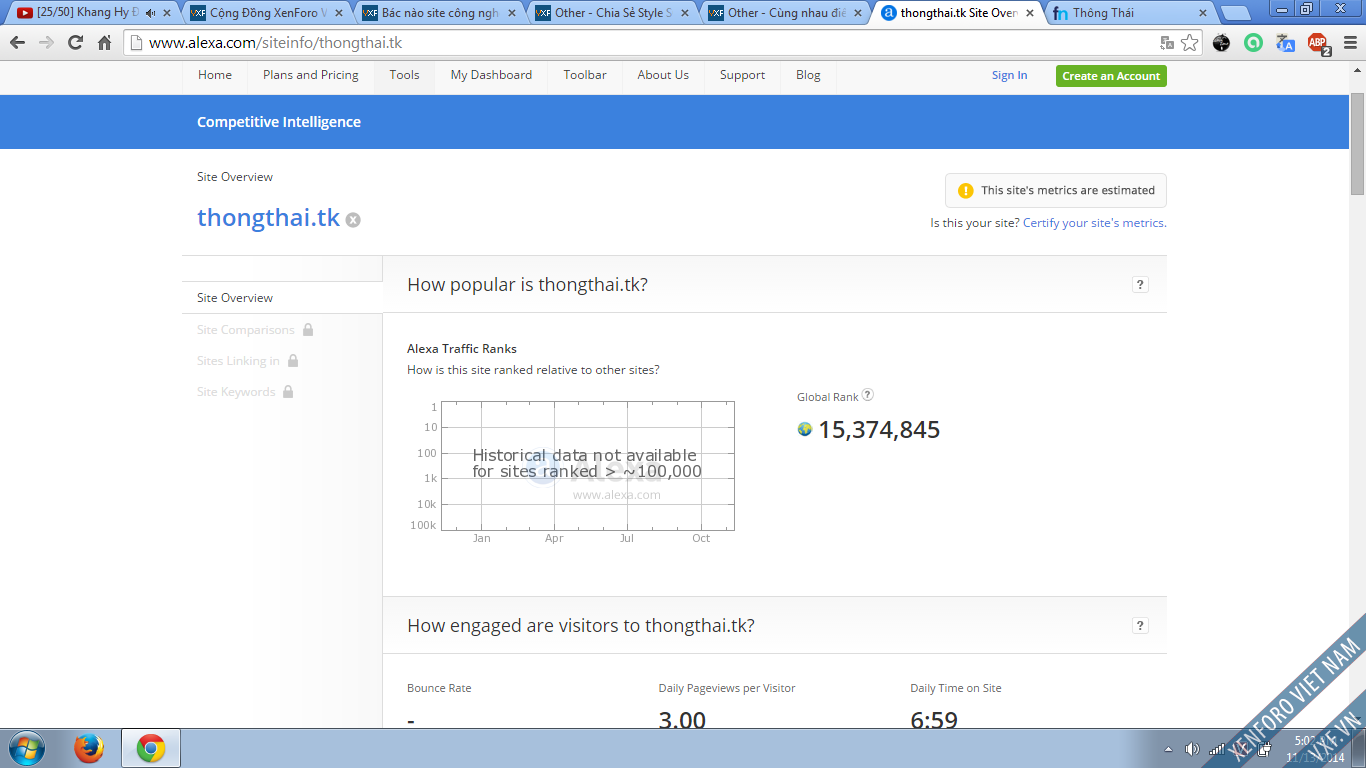The image size is (1366, 768).
Task: Open the volume control in system tray
Action: pos(1192,748)
